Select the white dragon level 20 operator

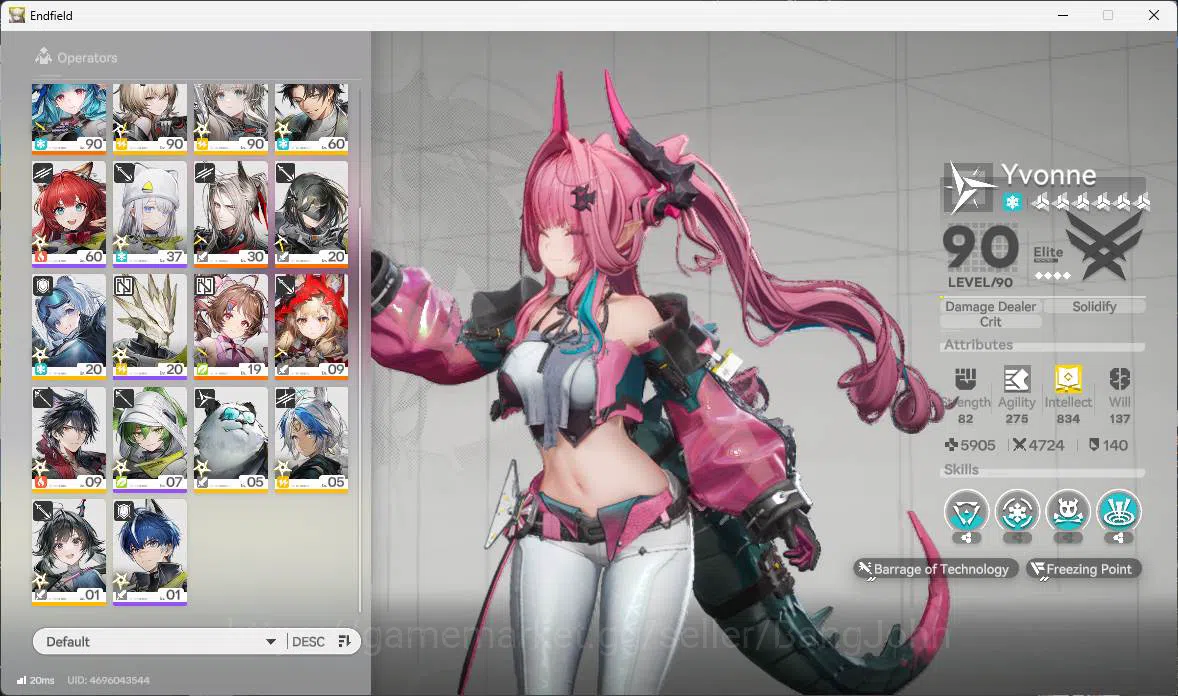150,326
